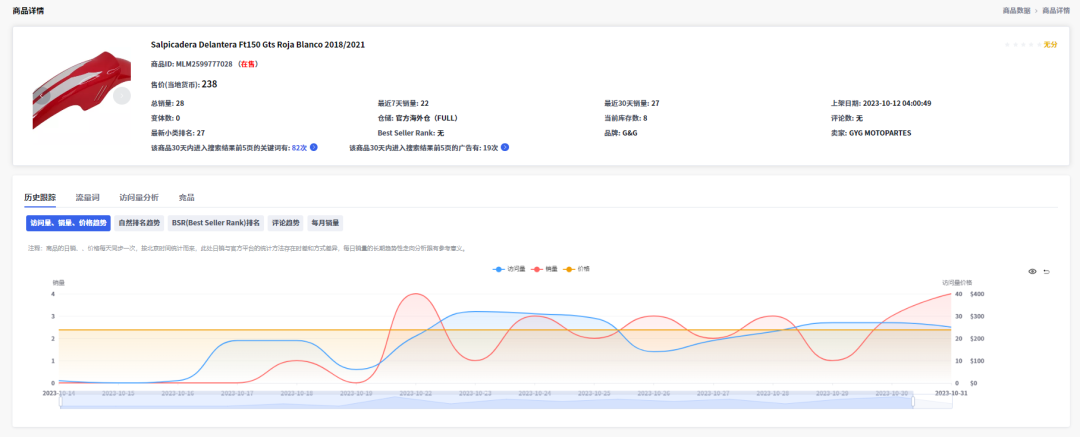Select BSR(Best Seller Rank)排名 button
Screen dimensions: 1080x437
click(216, 223)
